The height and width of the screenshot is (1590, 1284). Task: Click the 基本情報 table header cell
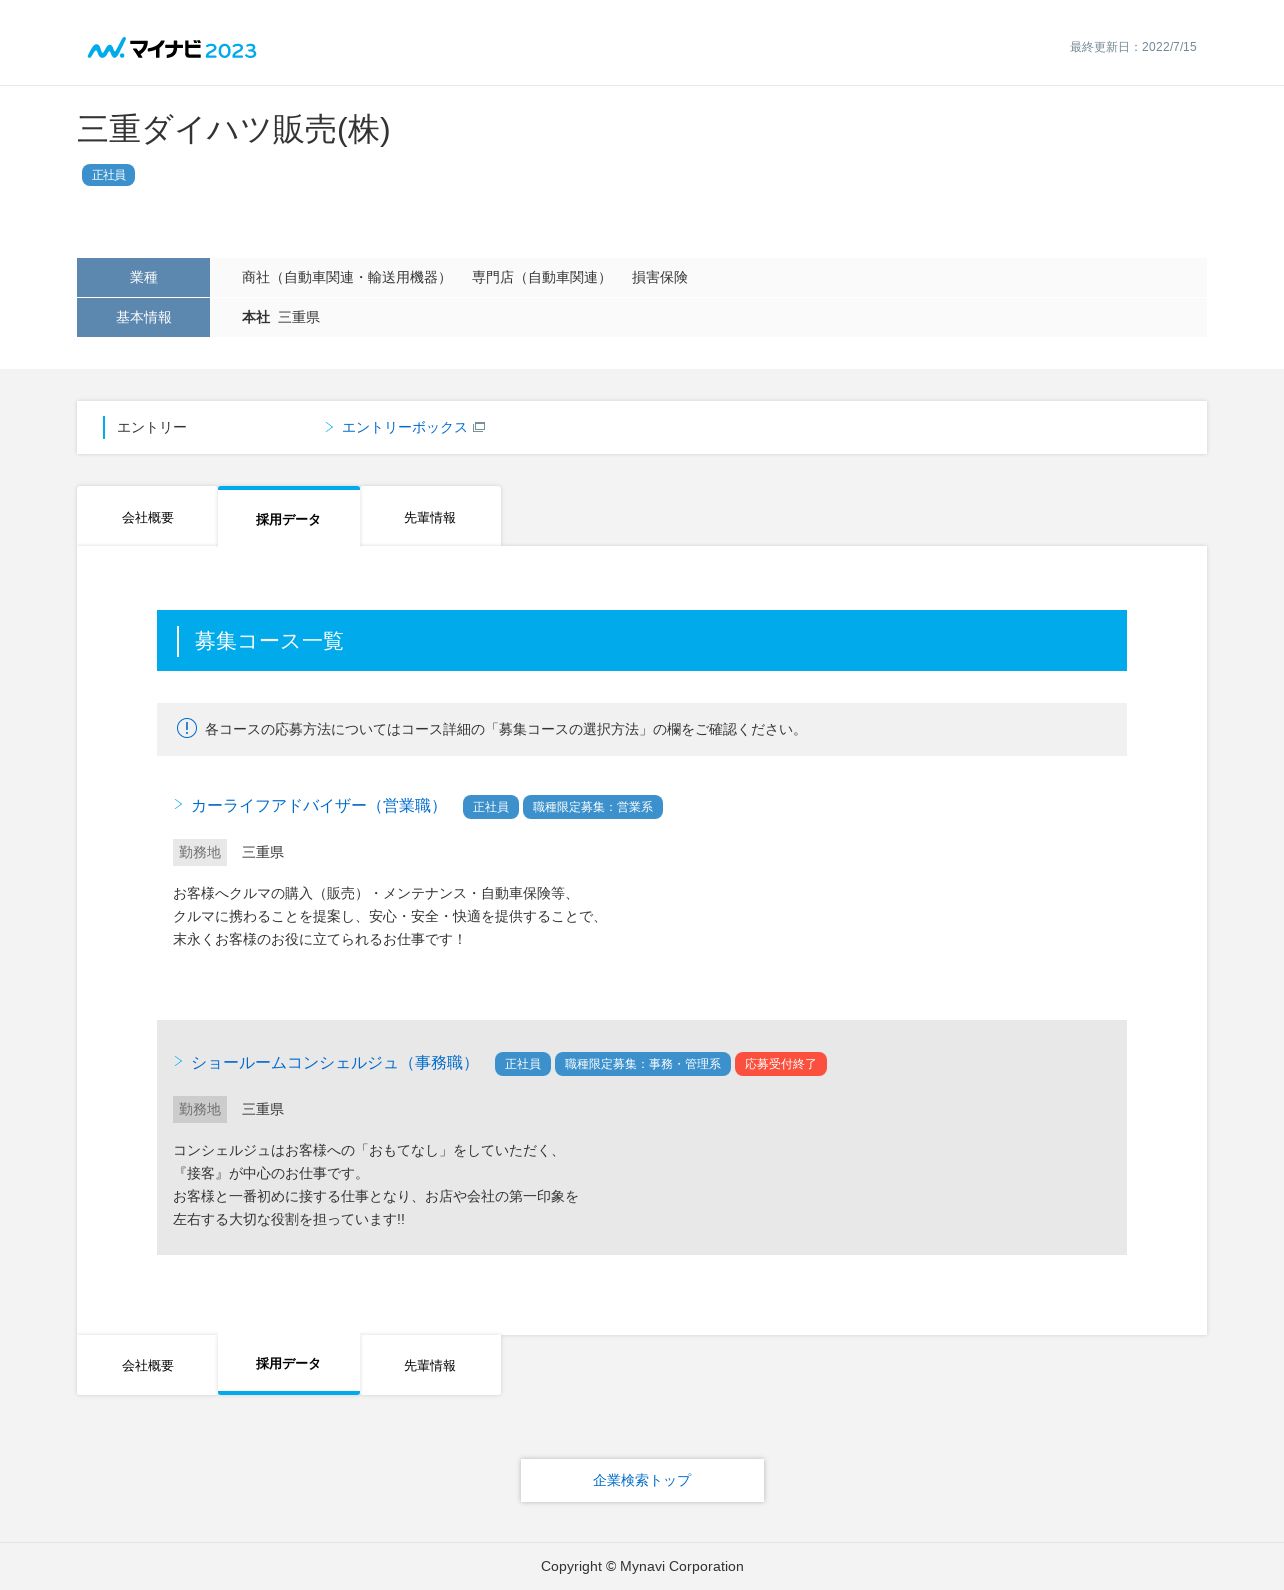143,317
